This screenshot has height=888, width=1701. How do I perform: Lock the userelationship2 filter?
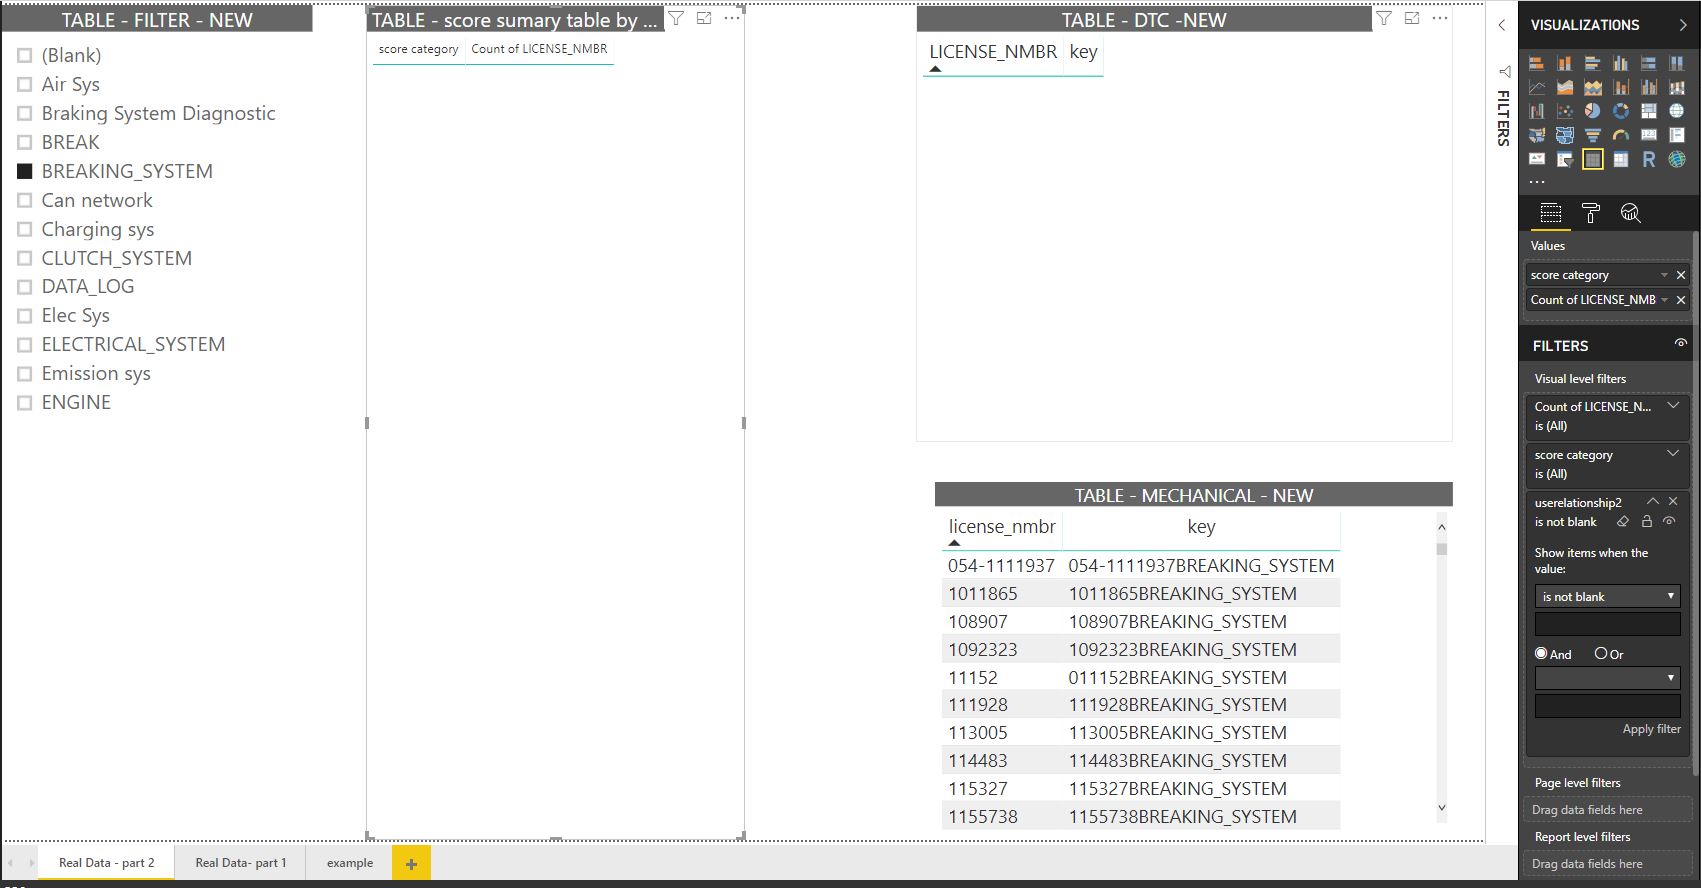pos(1647,521)
